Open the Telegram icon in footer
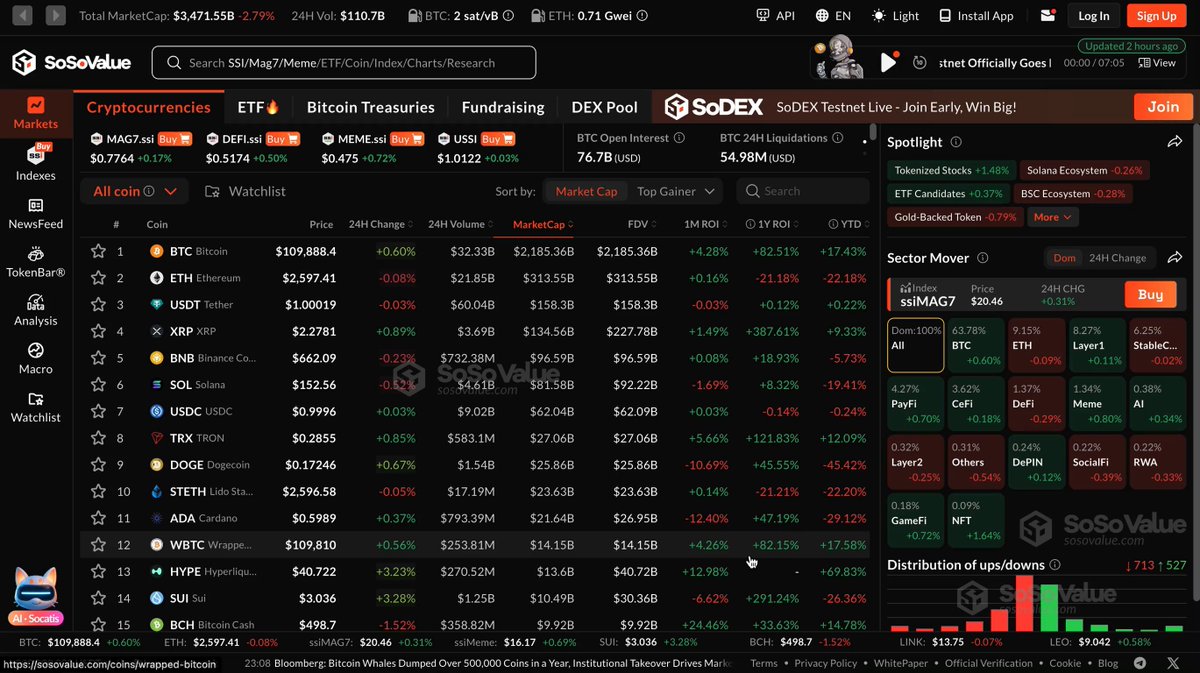 [1140, 663]
